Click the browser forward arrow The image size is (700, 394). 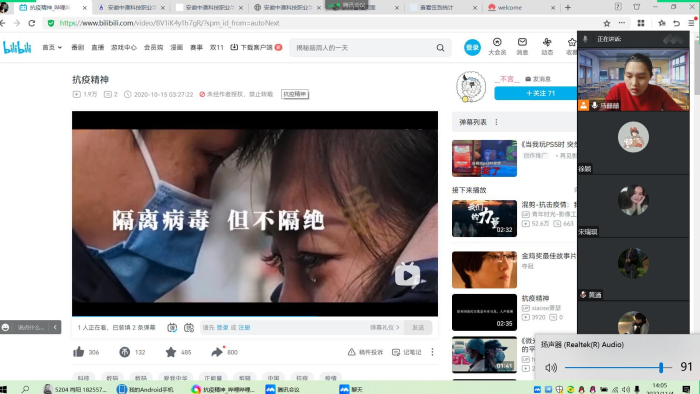tap(17, 23)
